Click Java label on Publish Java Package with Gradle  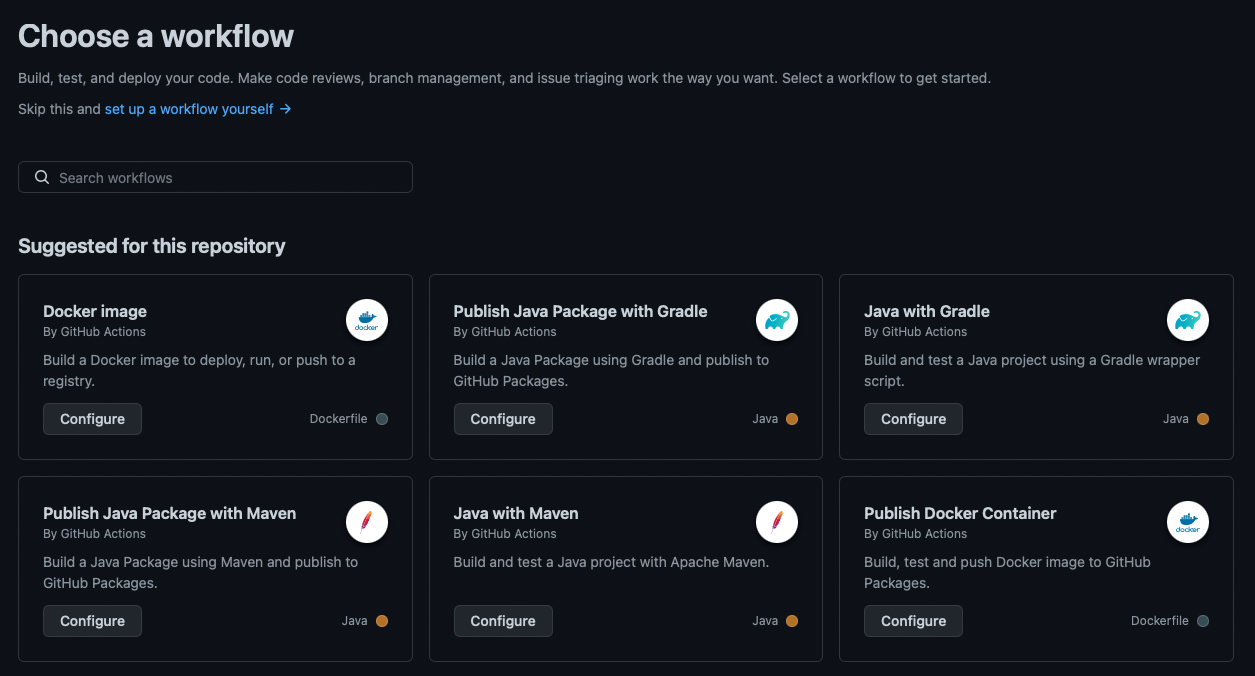[765, 419]
